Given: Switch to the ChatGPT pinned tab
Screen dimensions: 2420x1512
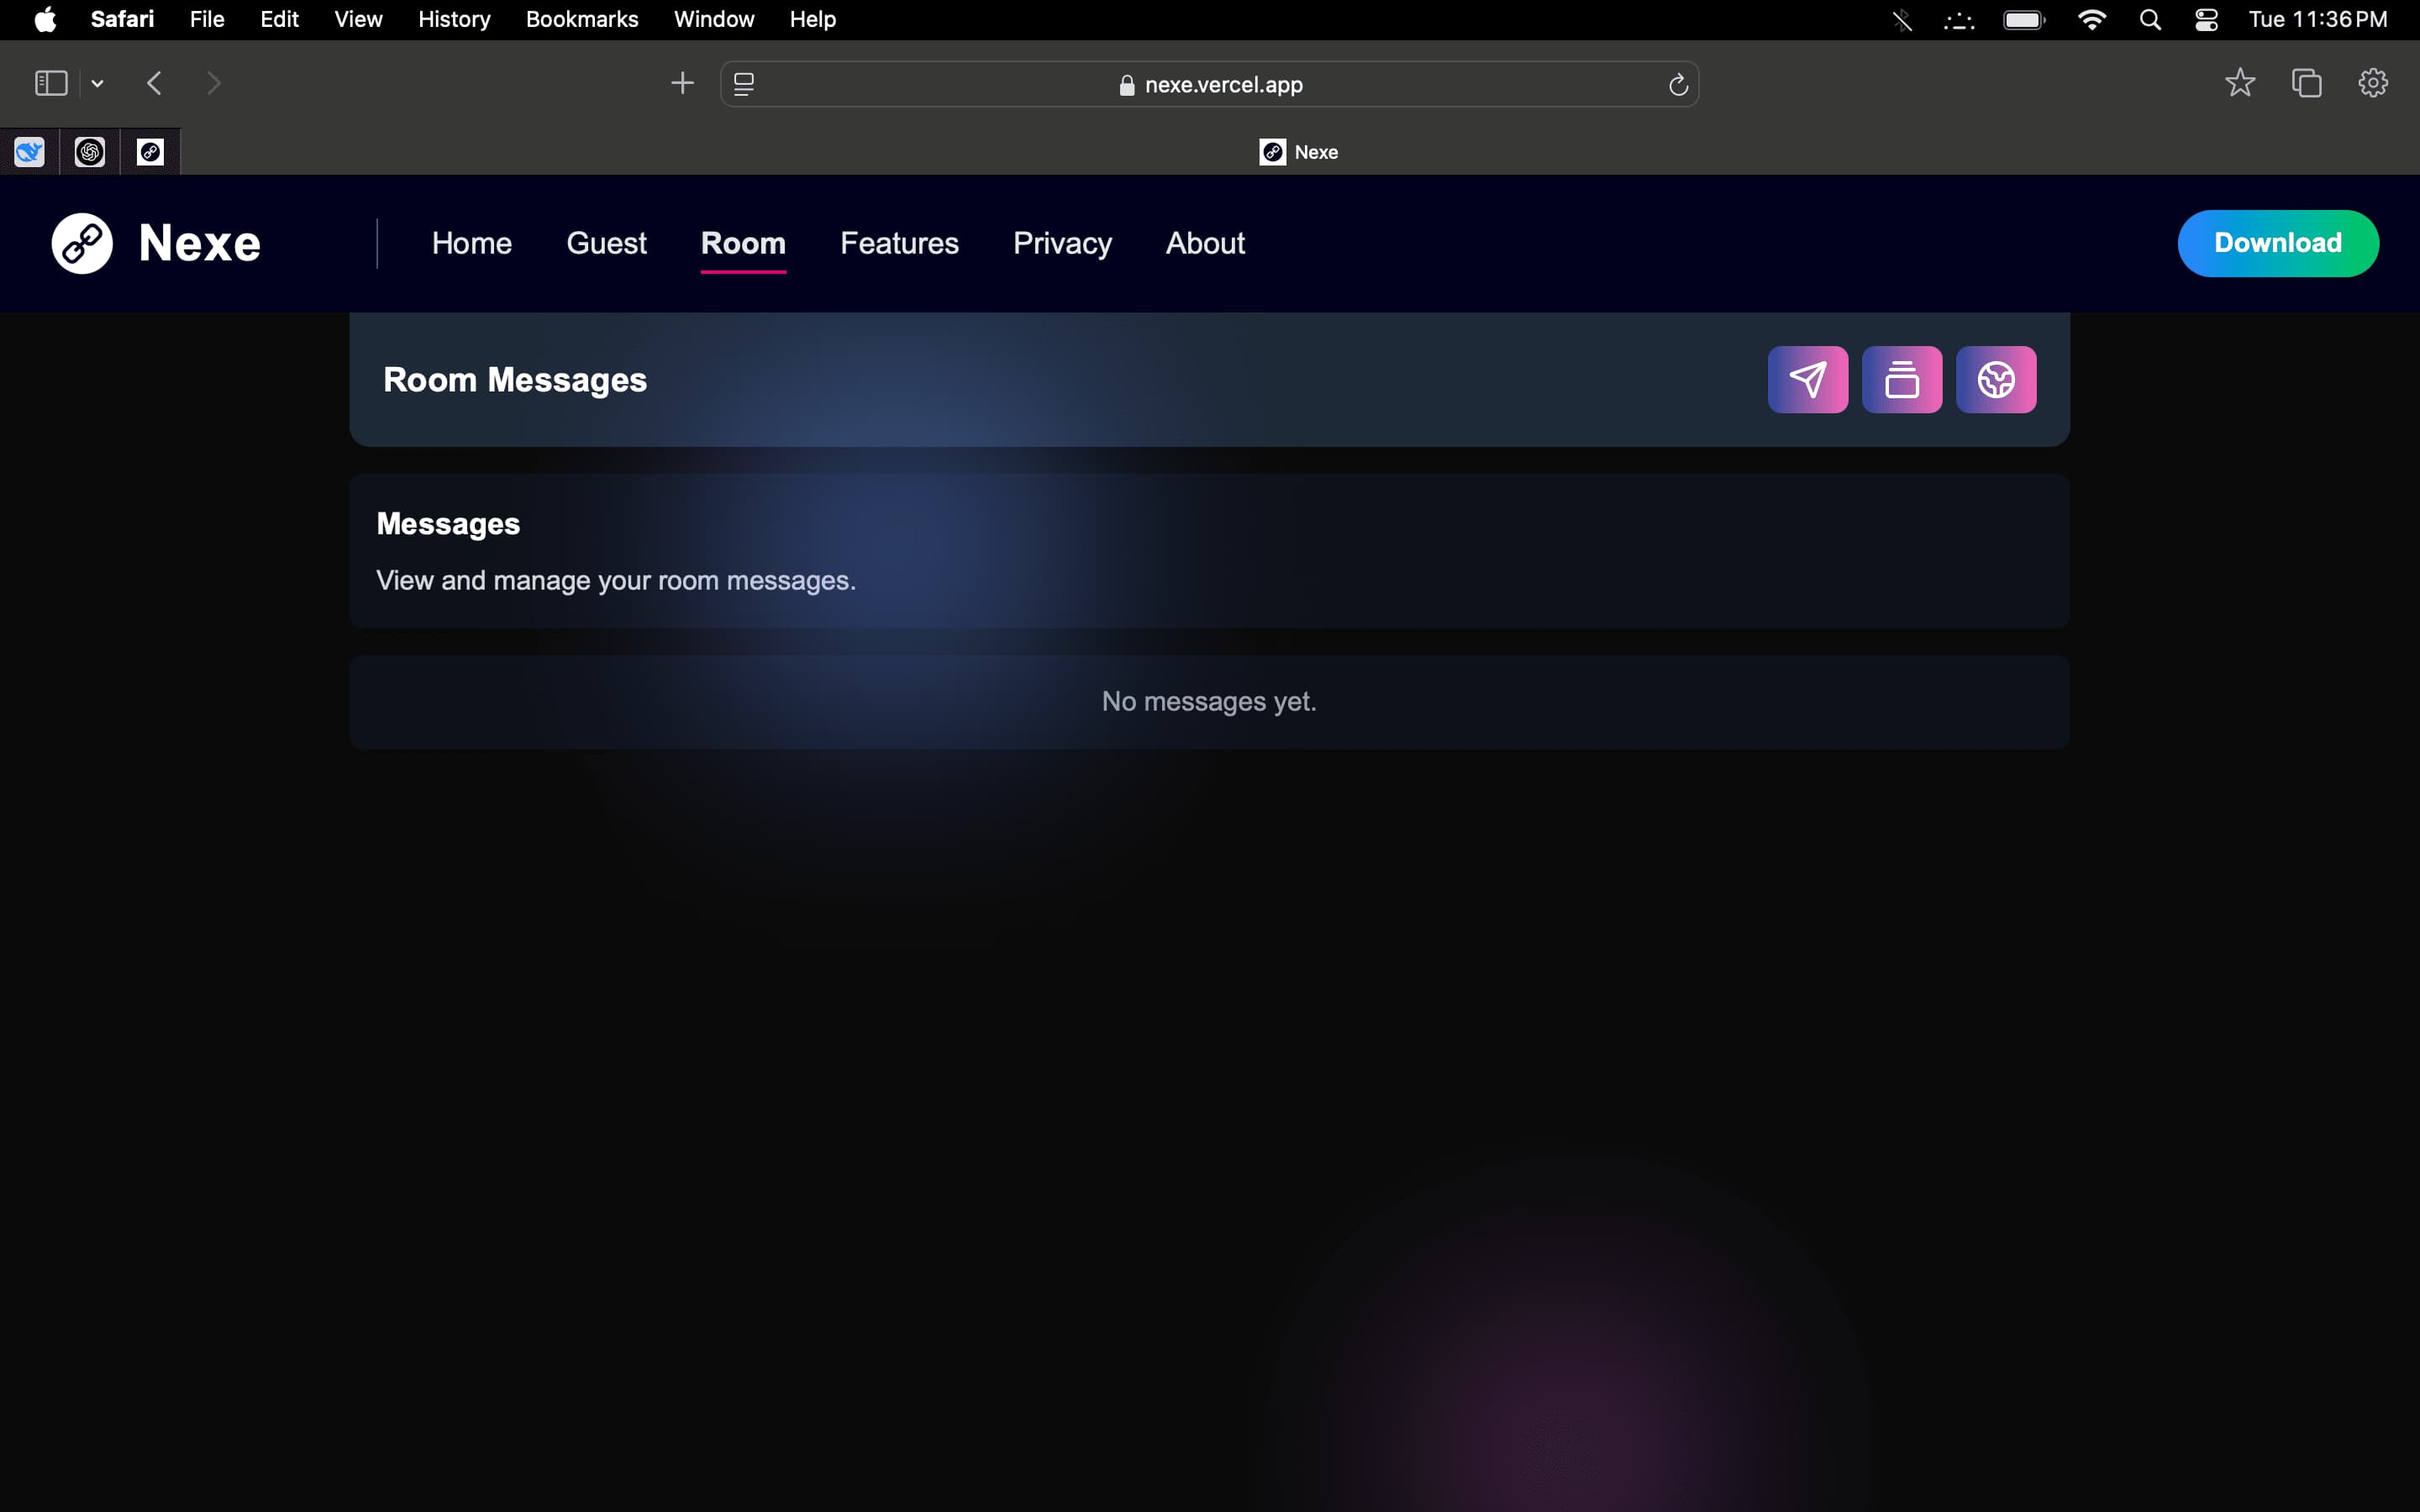Looking at the screenshot, I should pyautogui.click(x=90, y=152).
